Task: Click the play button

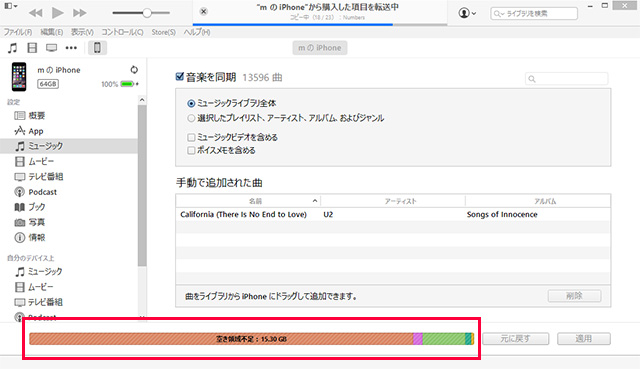Action: (58, 13)
